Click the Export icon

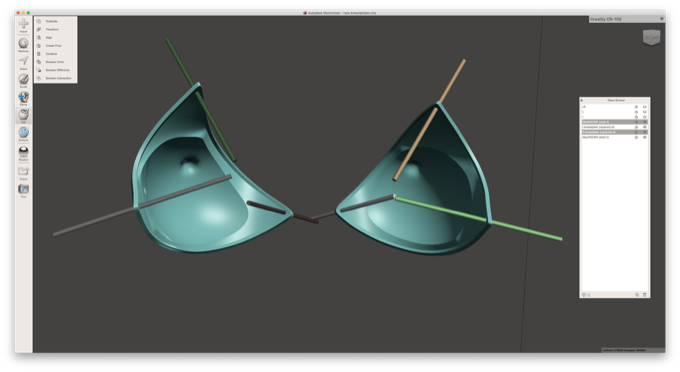point(23,172)
